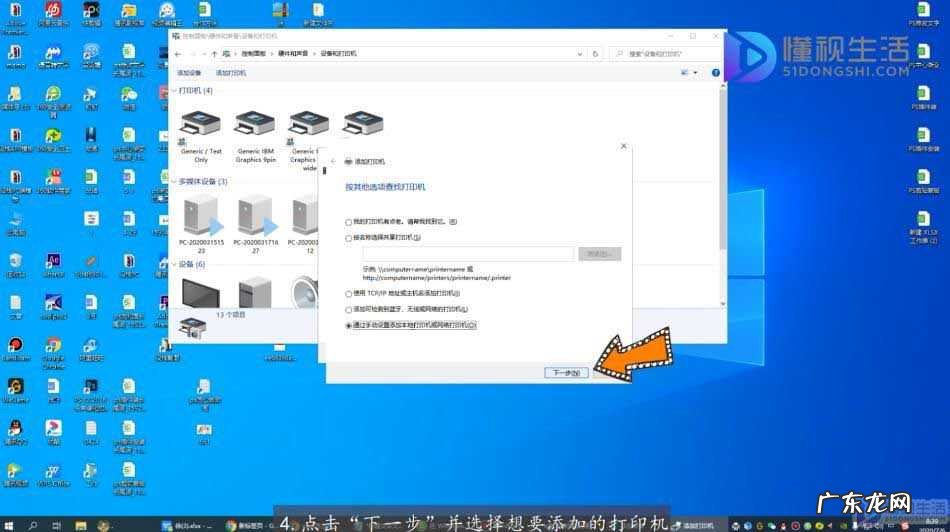This screenshot has height=532, width=950.
Task: Click 添加打印机 (Add a printer) in the toolbar
Action: pyautogui.click(x=231, y=73)
